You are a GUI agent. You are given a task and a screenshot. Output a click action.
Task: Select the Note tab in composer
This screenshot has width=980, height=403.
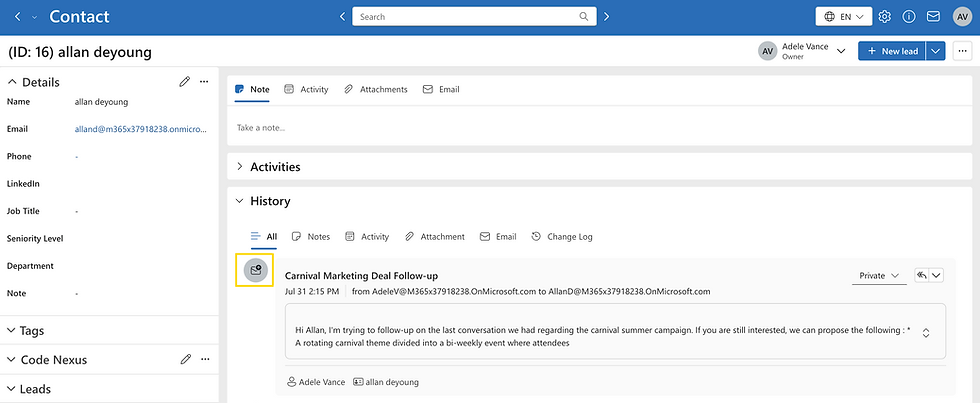click(252, 89)
